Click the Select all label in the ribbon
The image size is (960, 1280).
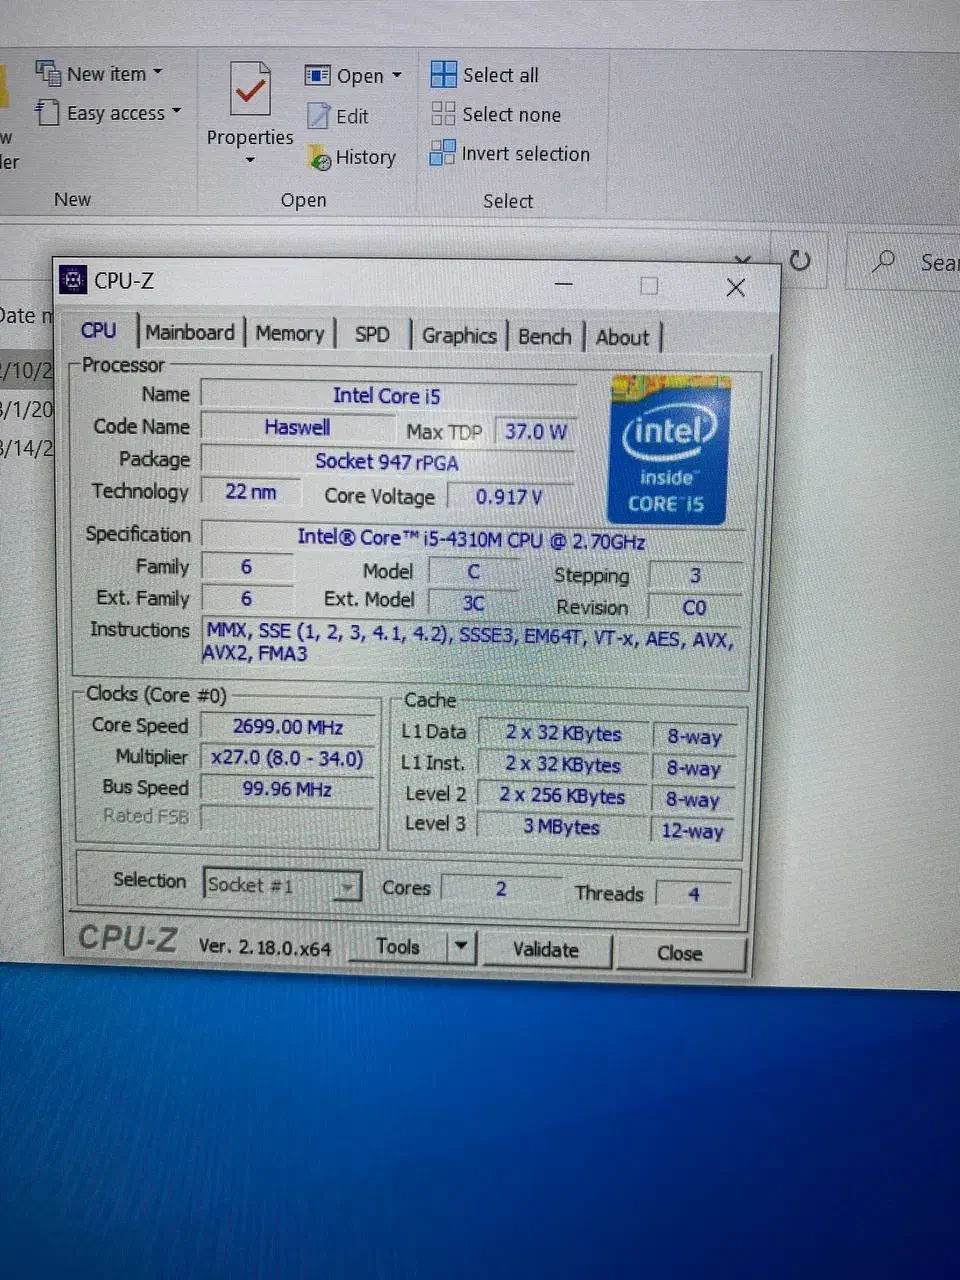coord(500,75)
